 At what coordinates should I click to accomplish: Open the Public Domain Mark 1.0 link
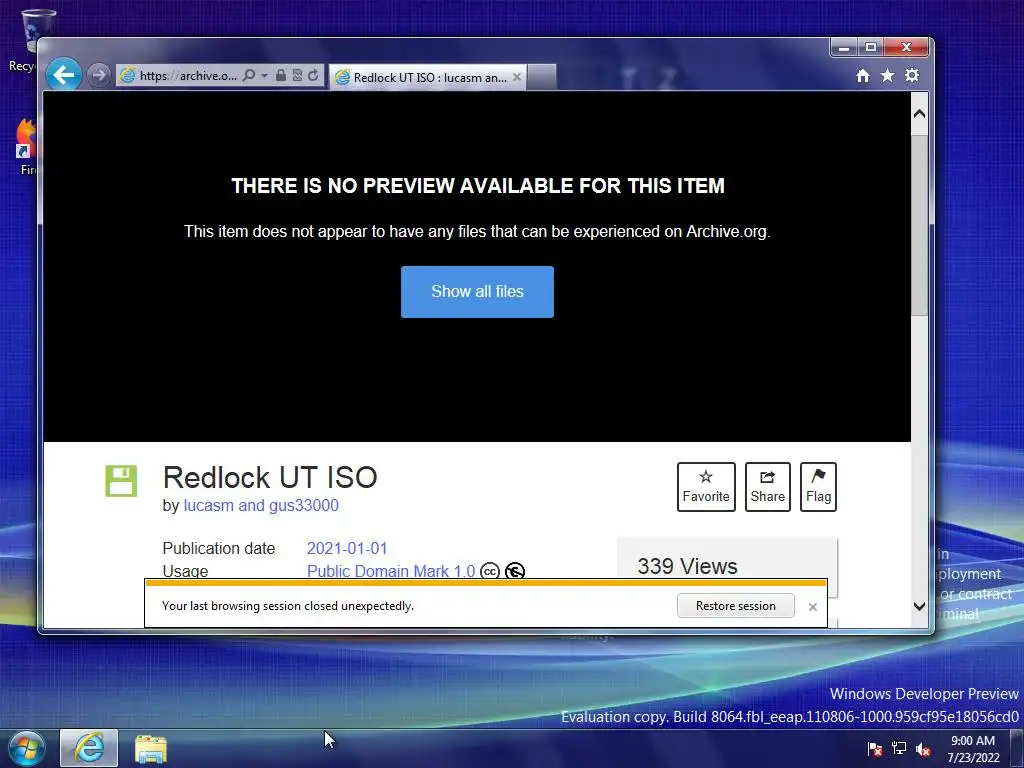[391, 571]
